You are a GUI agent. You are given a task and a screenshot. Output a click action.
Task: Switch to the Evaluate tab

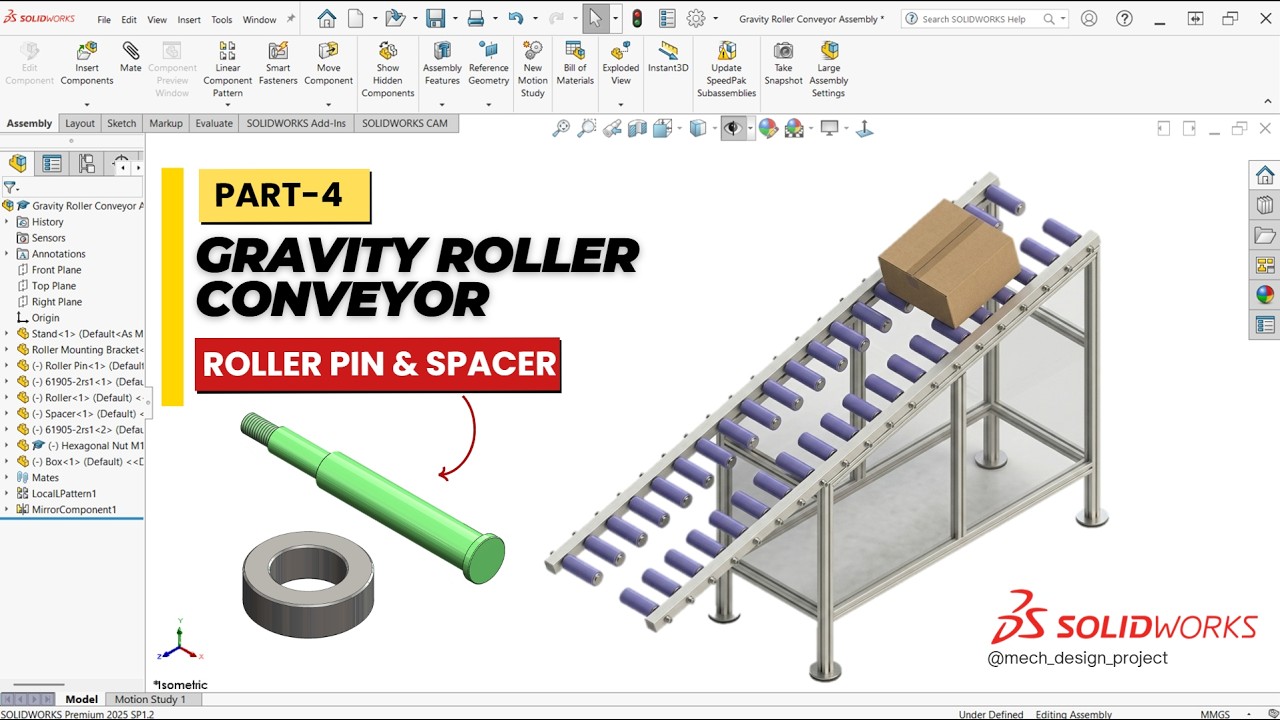pos(214,124)
